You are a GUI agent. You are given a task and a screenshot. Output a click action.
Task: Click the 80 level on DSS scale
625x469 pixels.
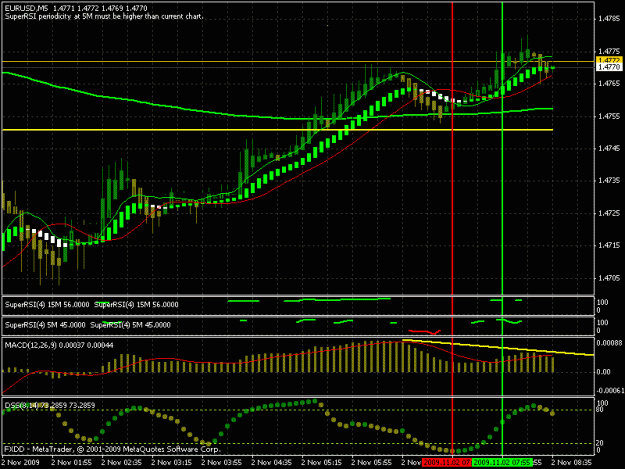click(x=599, y=409)
